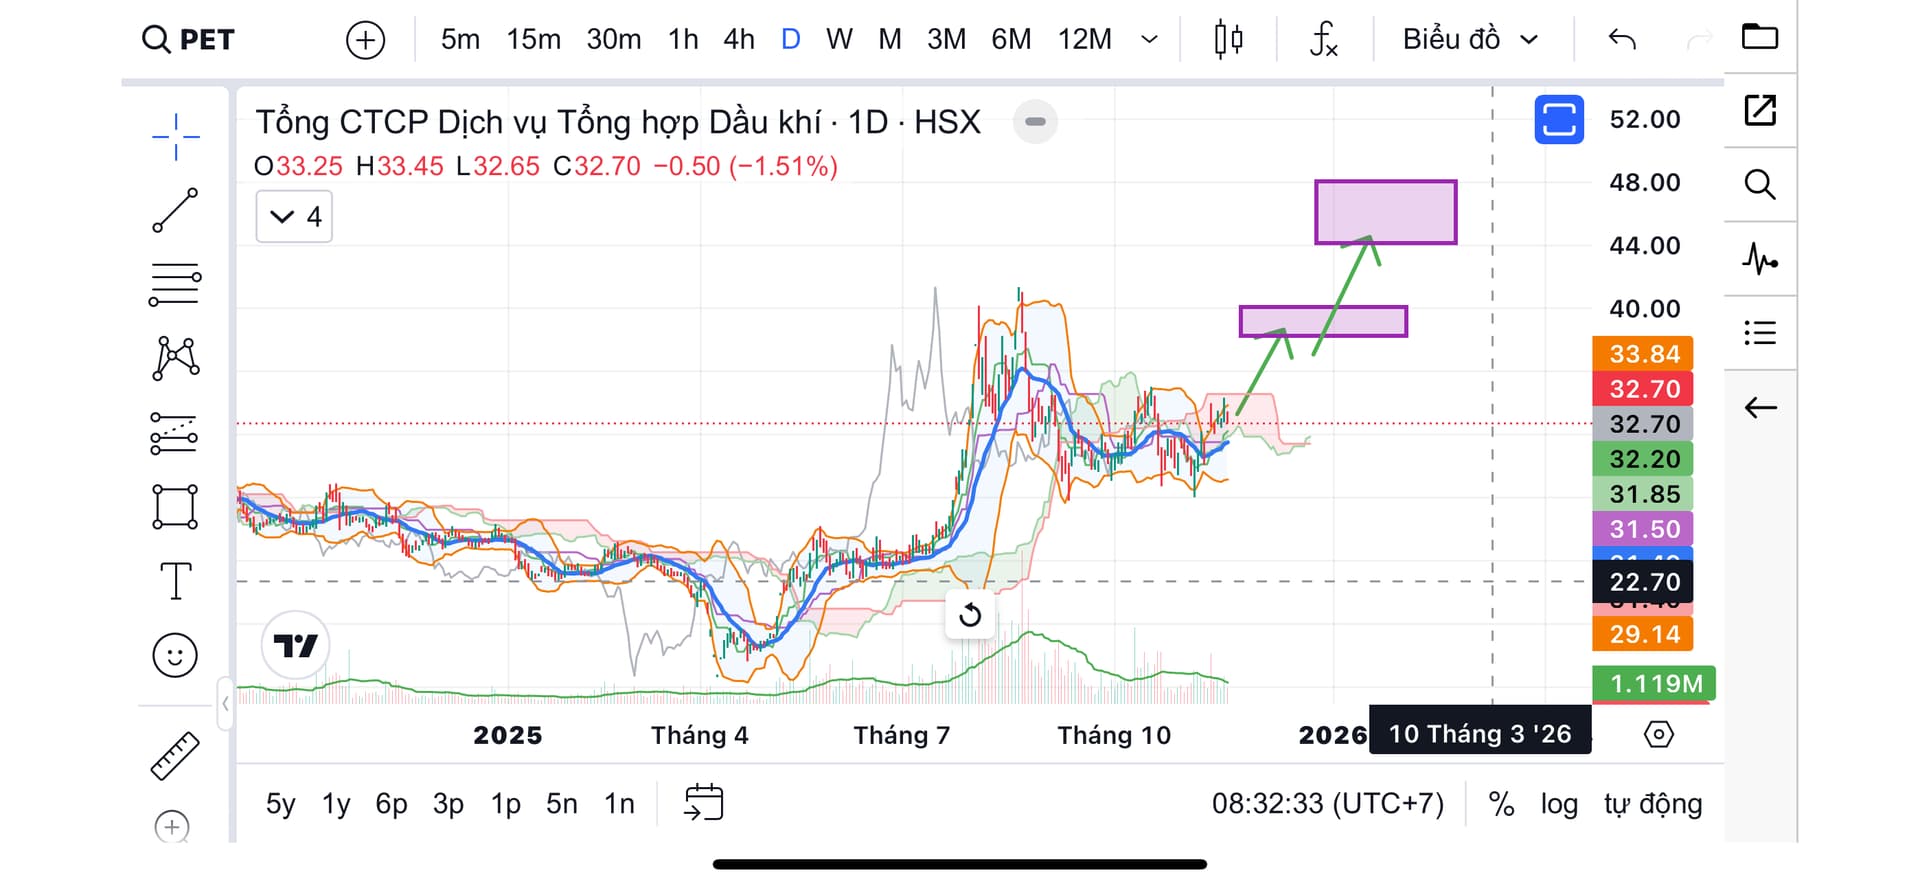Set the date range to 1n
The height and width of the screenshot is (886, 1920).
click(x=619, y=804)
